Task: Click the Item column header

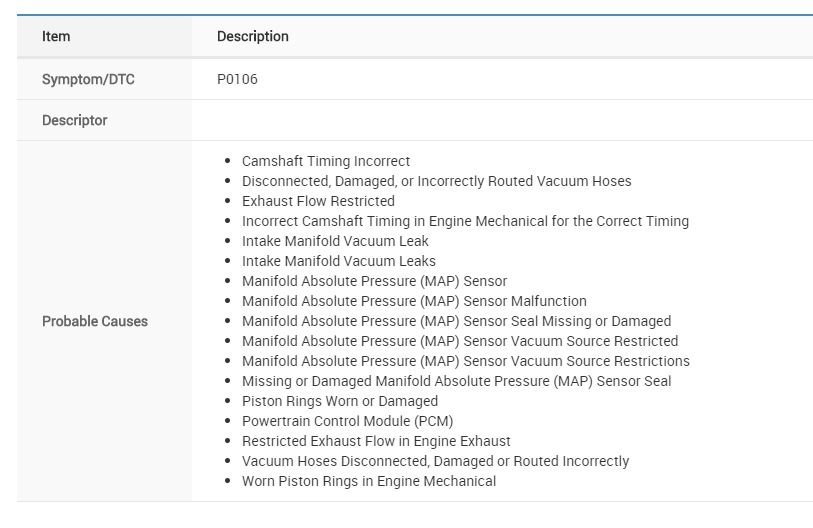Action: (56, 36)
